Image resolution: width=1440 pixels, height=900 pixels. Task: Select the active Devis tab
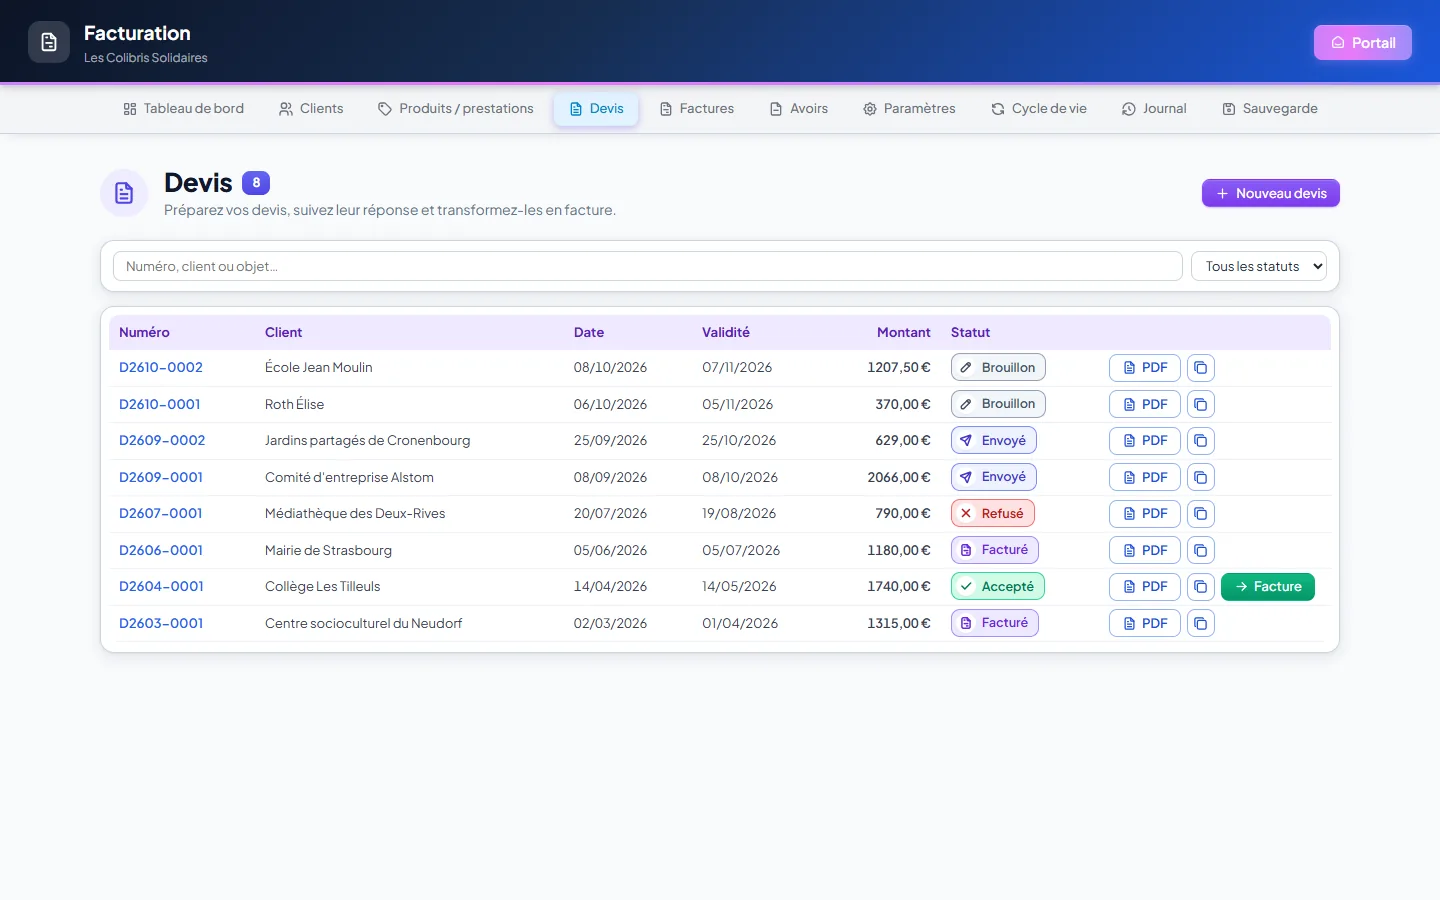point(596,109)
